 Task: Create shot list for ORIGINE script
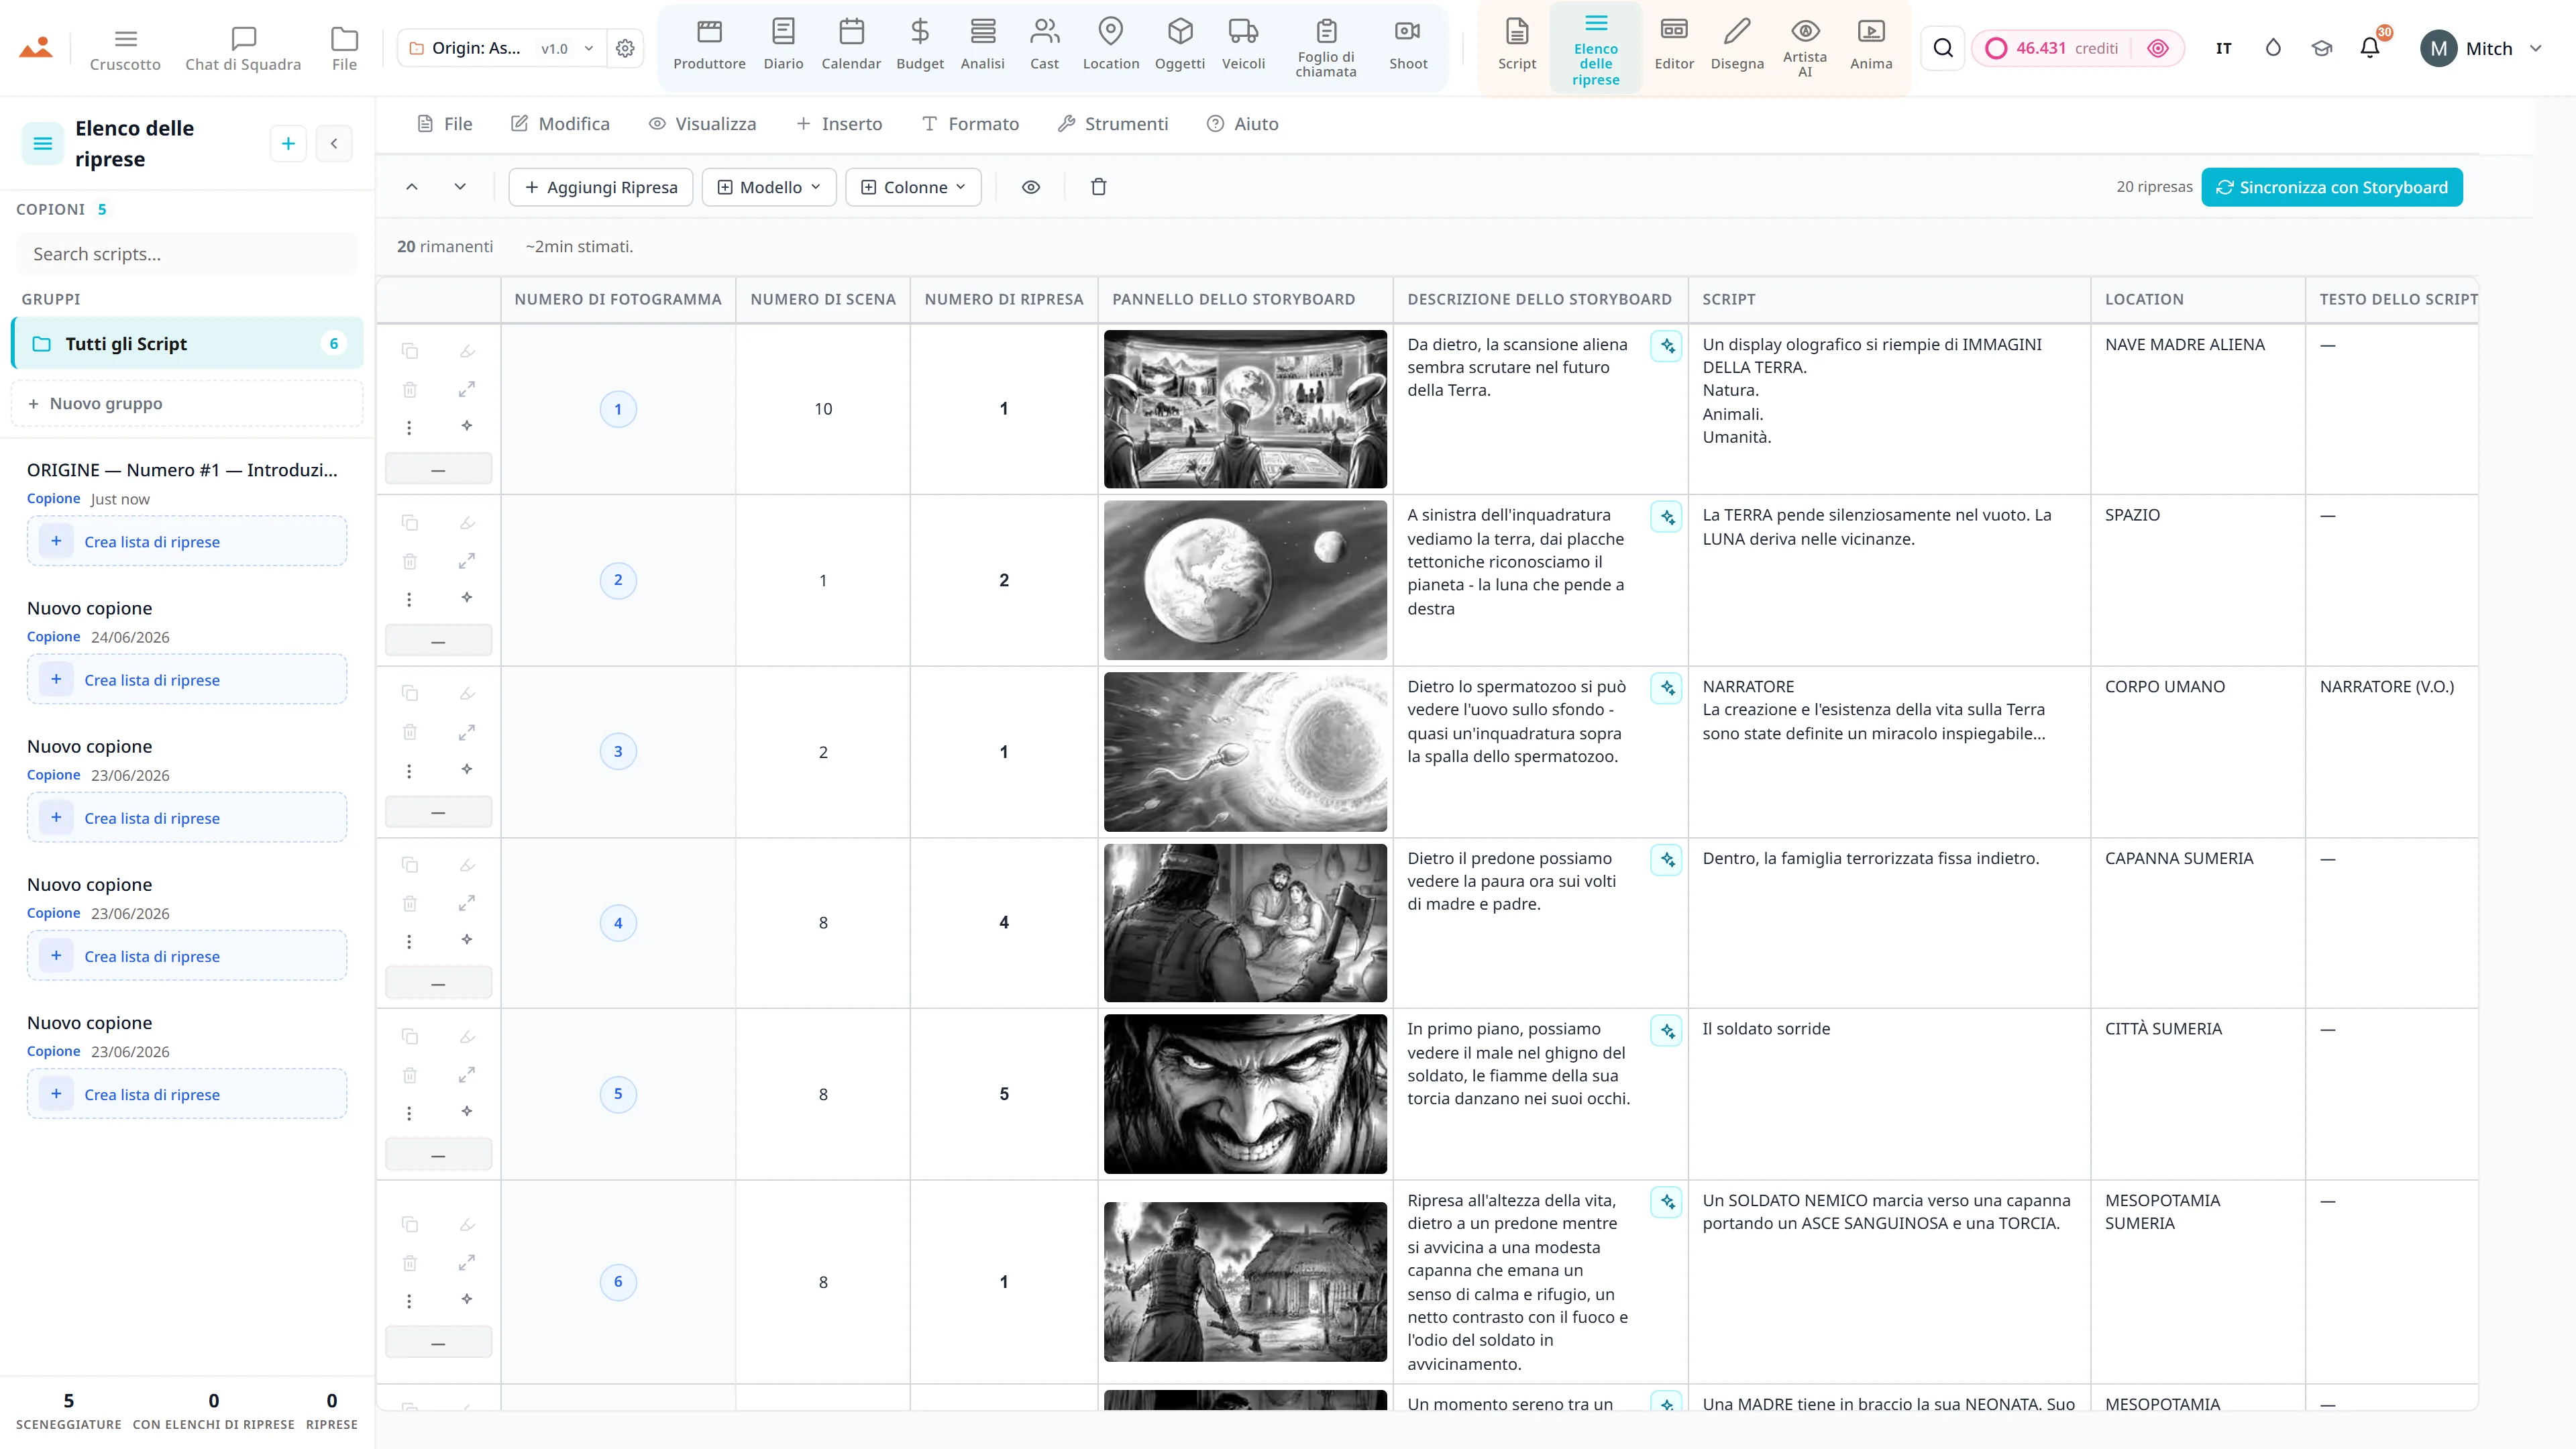pos(187,541)
